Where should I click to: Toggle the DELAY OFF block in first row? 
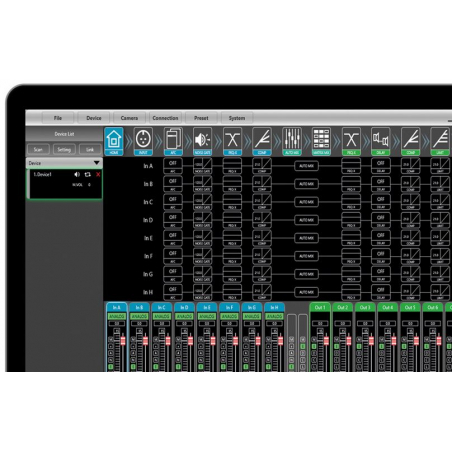point(381,166)
